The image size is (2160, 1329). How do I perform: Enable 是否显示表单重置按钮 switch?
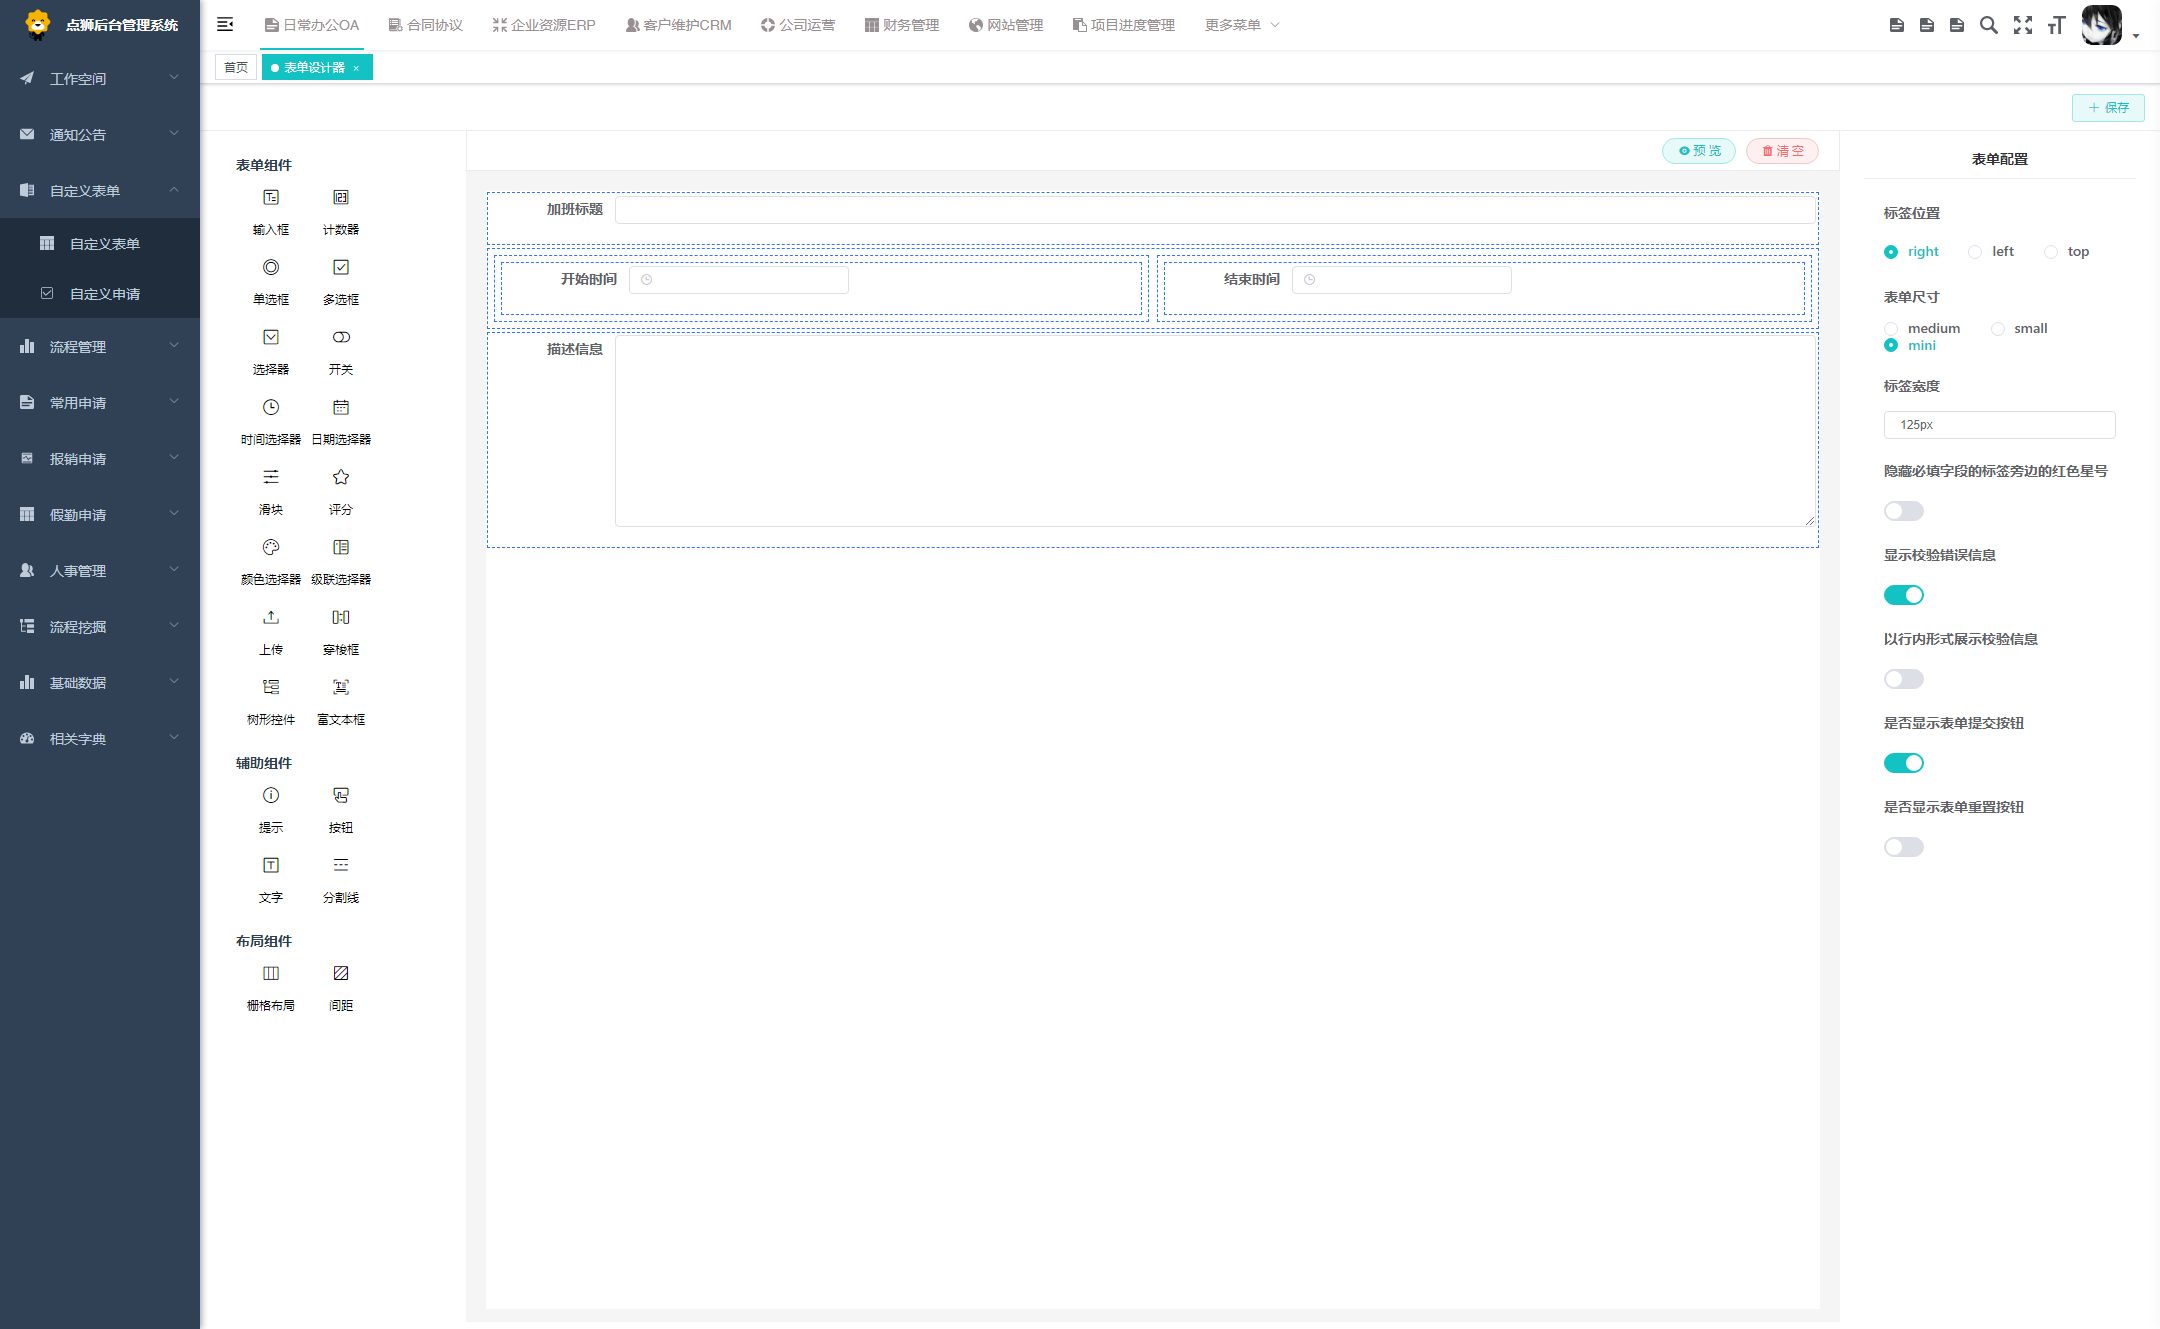point(1903,847)
